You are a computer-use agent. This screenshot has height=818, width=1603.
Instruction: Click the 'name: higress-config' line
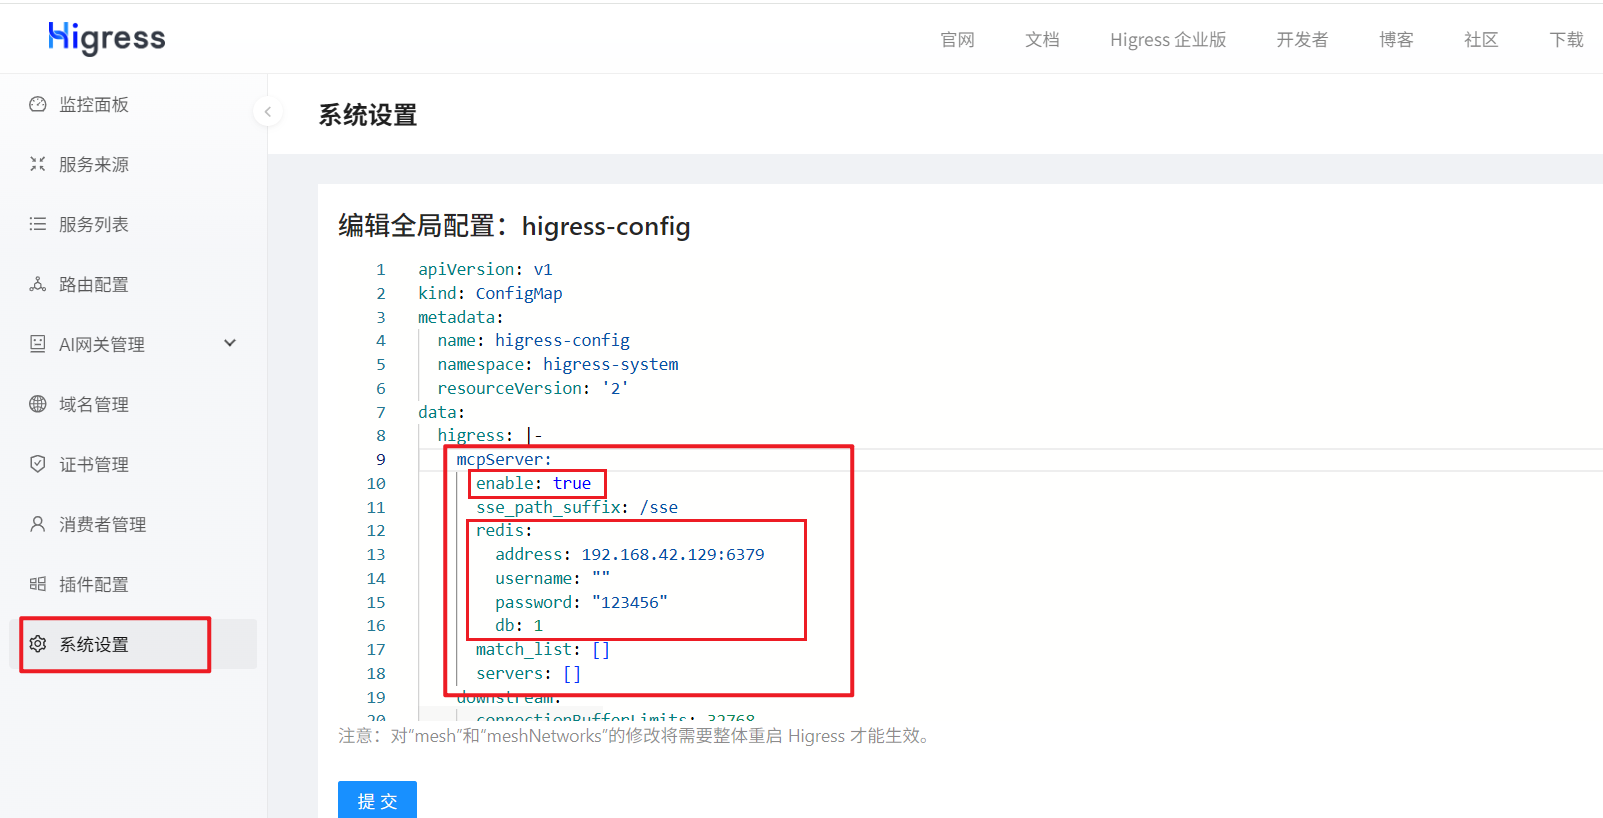point(533,340)
